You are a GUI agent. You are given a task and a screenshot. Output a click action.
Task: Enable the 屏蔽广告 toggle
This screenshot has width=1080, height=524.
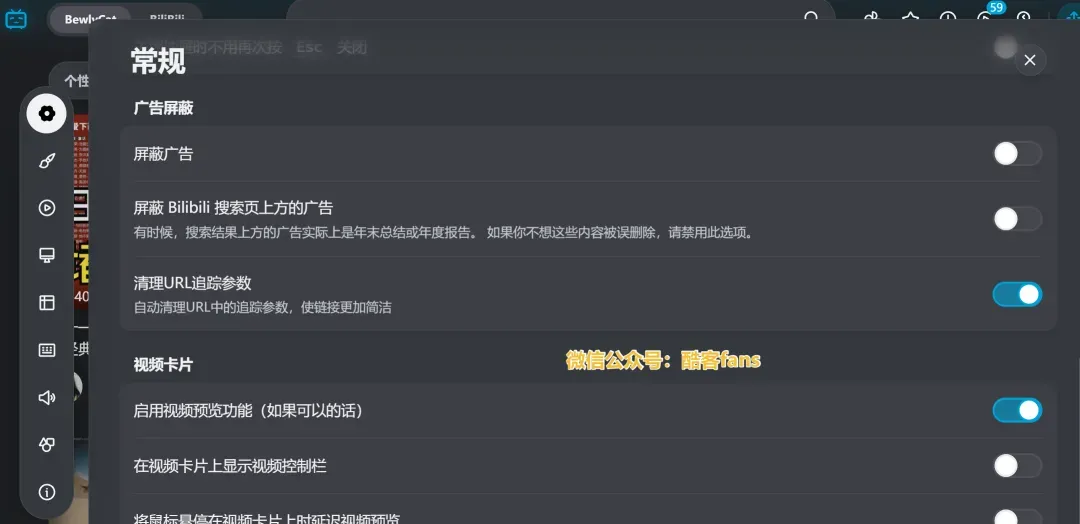[1017, 154]
